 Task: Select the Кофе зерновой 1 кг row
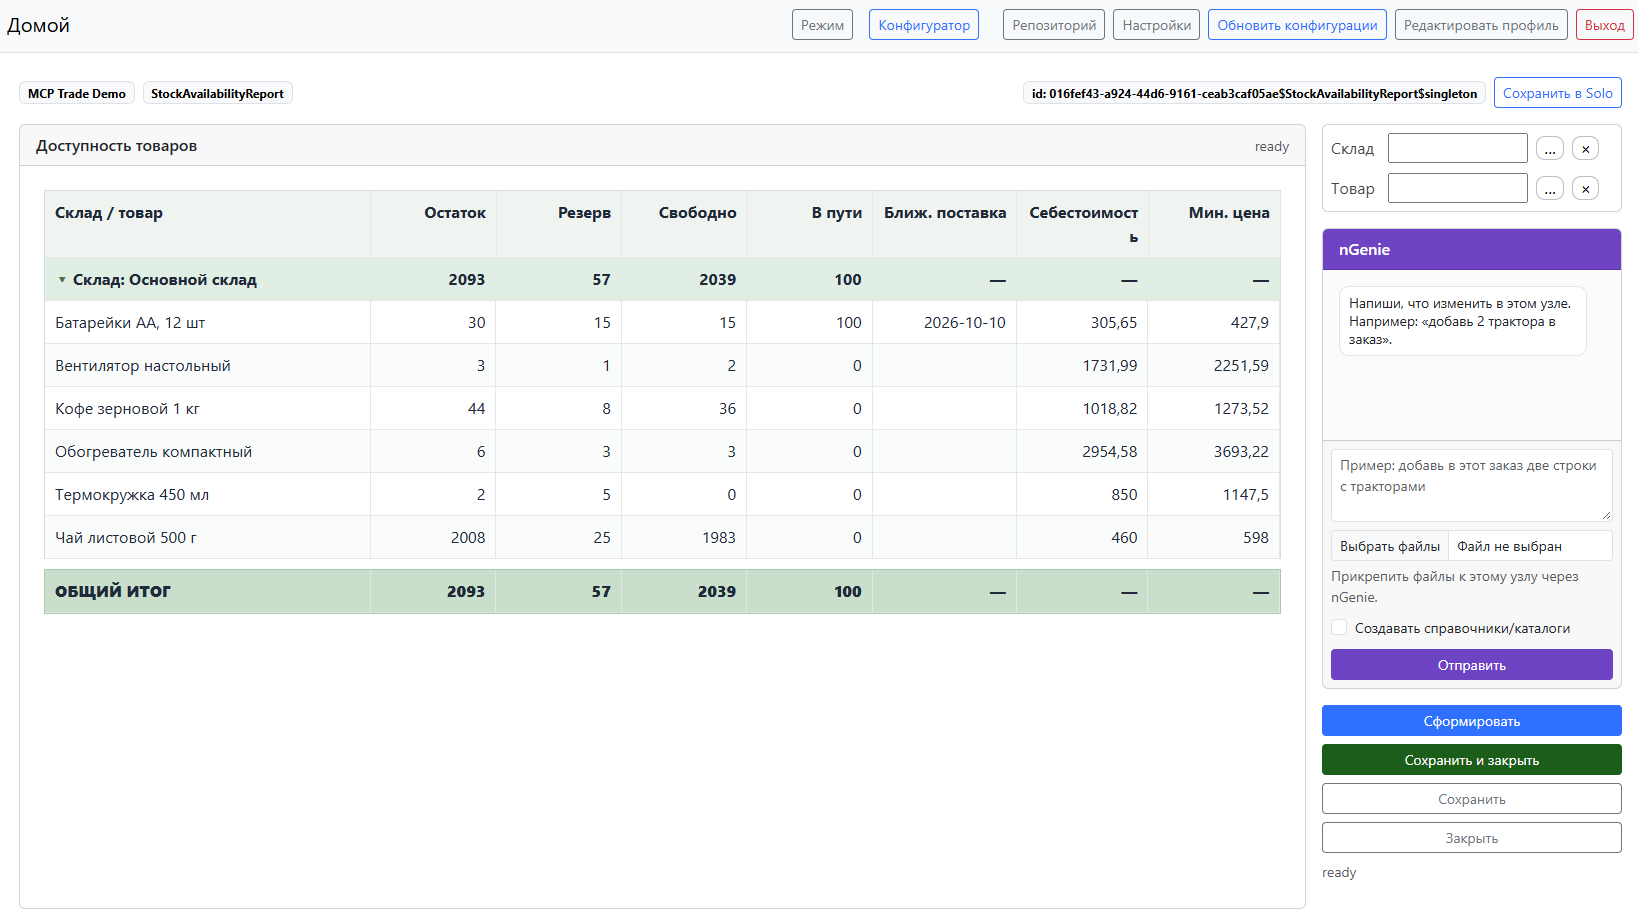click(x=662, y=409)
